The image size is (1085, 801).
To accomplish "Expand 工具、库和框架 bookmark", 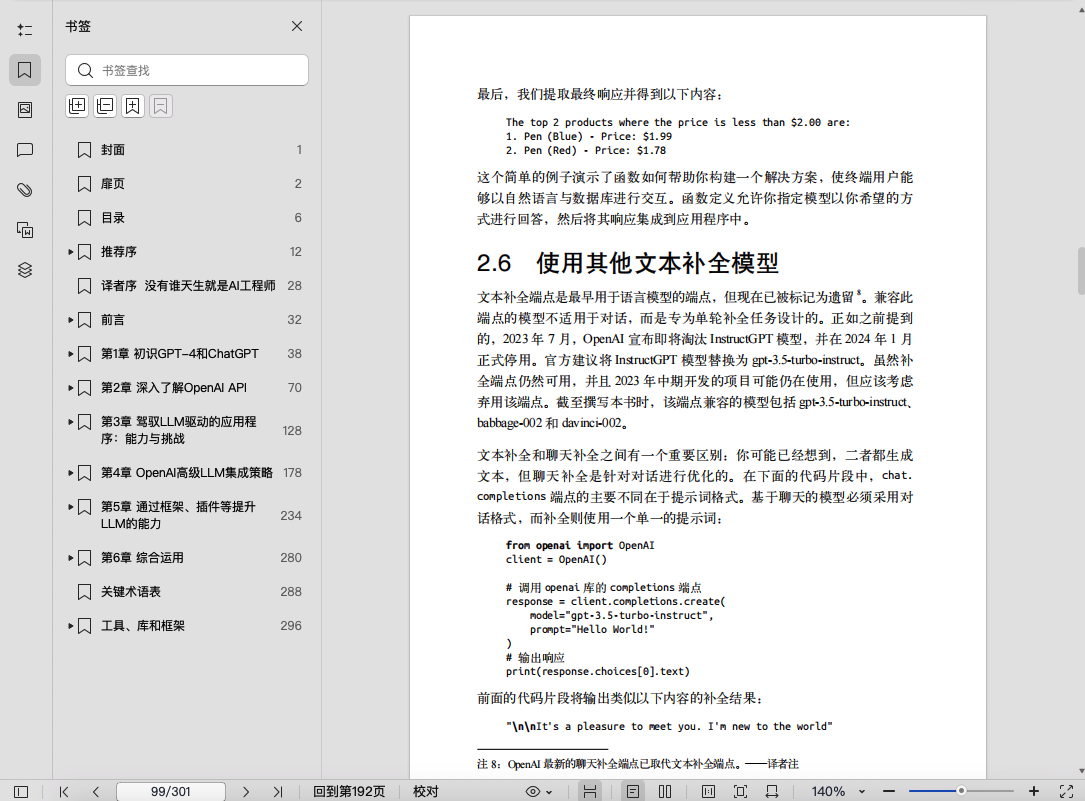I will coord(71,625).
